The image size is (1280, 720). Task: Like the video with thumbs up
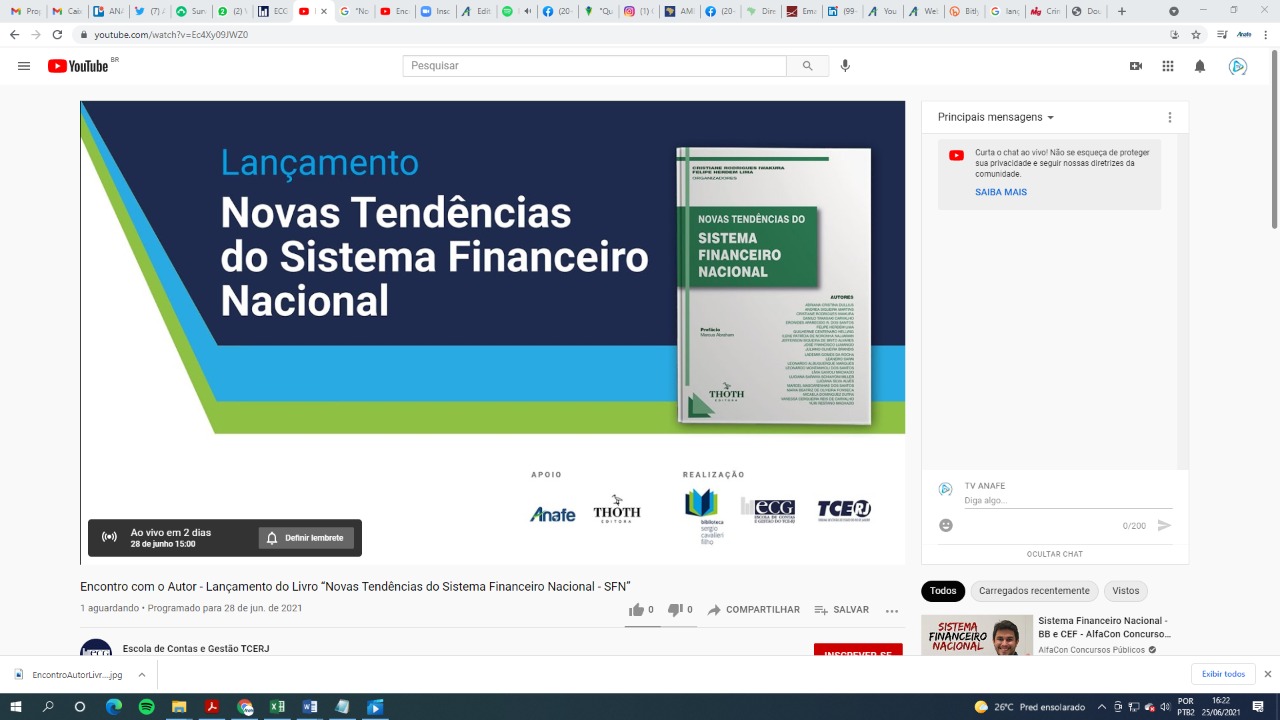click(637, 610)
